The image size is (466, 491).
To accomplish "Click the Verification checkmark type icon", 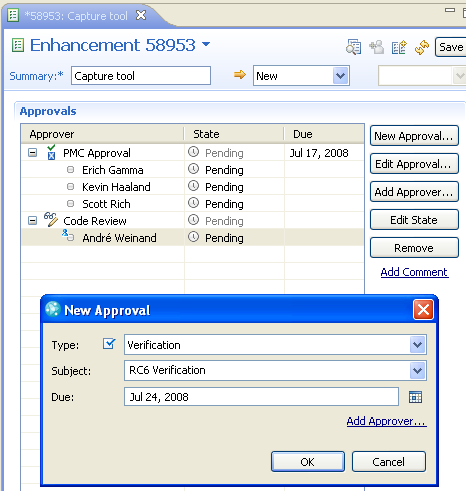I will tap(109, 344).
